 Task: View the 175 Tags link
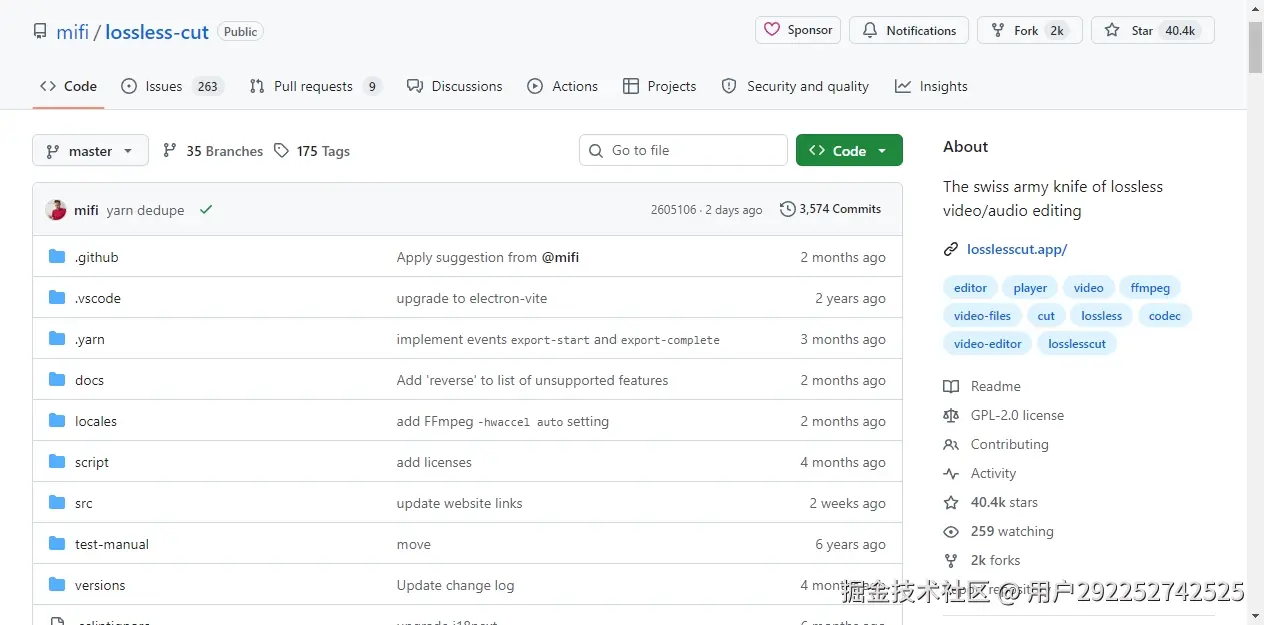tap(312, 151)
